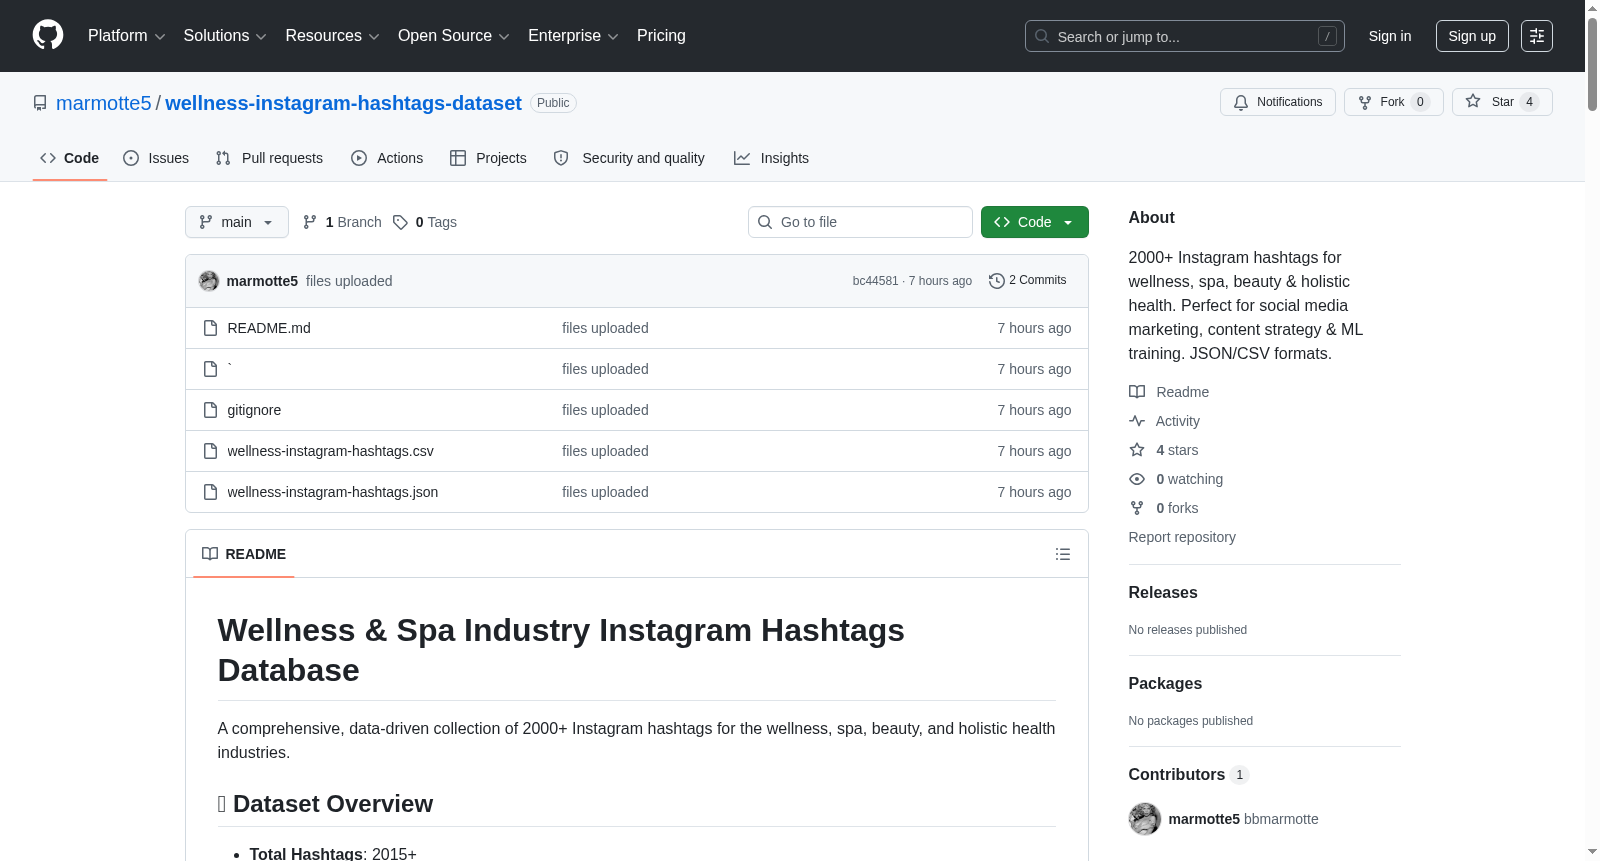Go to the Projects tab
Viewport: 1600px width, 861px height.
(x=488, y=158)
